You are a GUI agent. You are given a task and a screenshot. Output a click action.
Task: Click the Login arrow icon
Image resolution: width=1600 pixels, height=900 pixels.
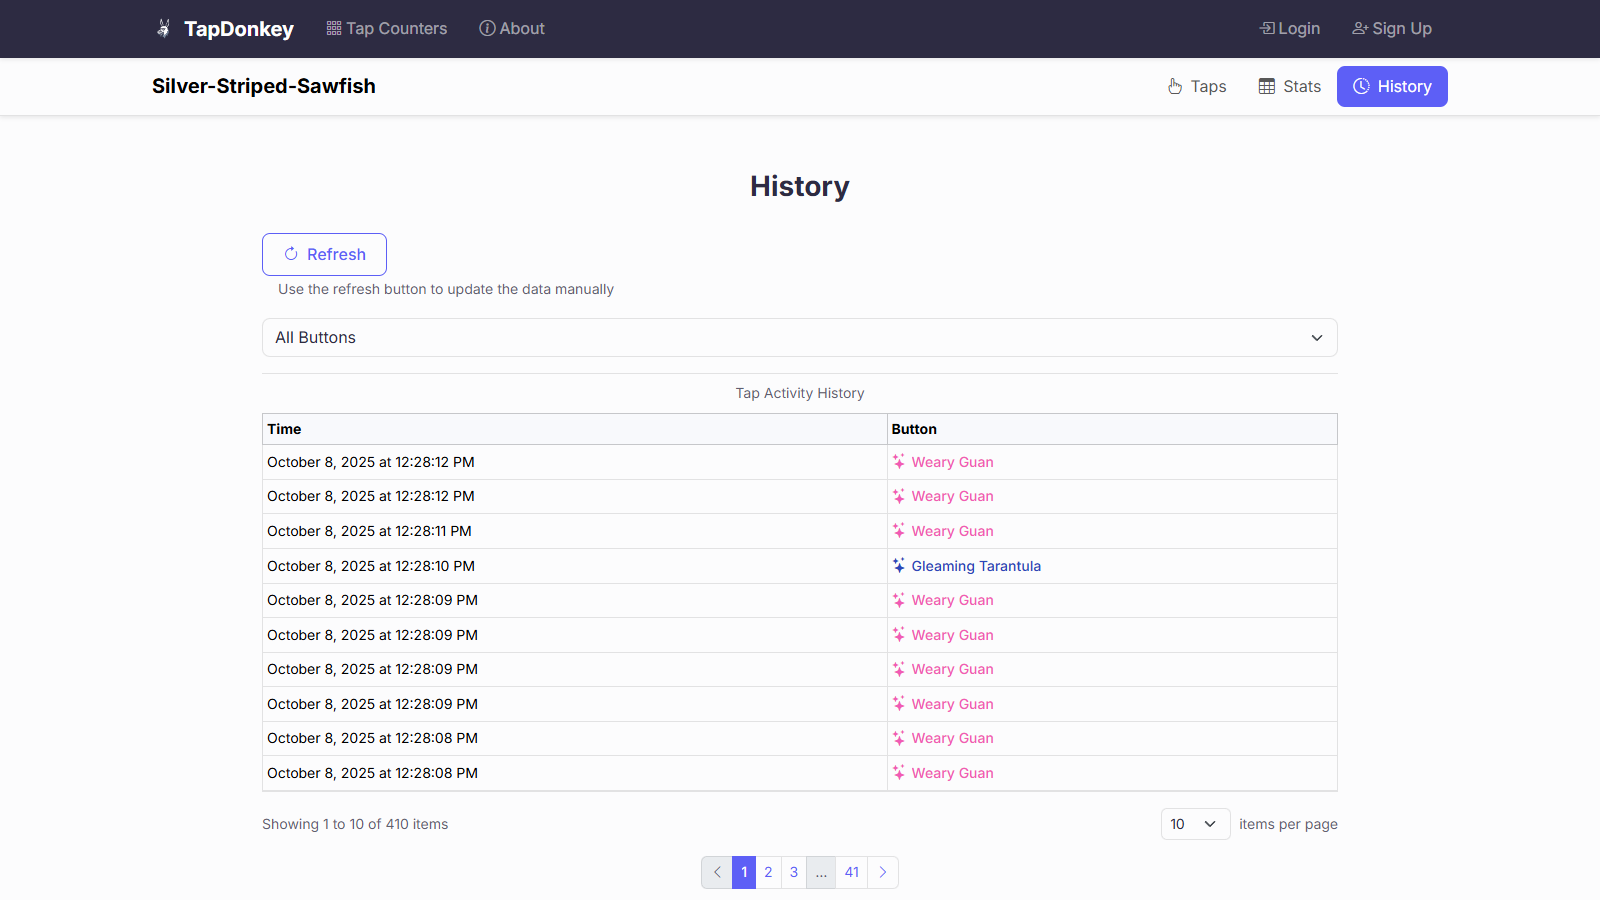[1267, 28]
